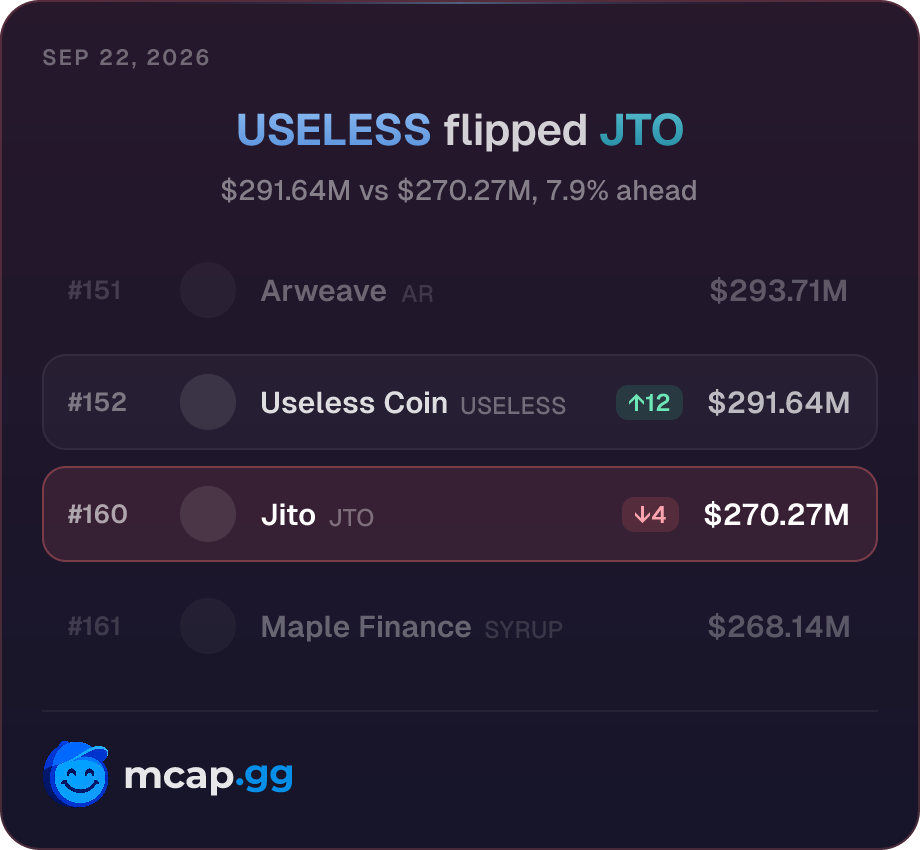The width and height of the screenshot is (920, 850).
Task: Click the 7.9% ahead subtitle text
Action: 621,191
